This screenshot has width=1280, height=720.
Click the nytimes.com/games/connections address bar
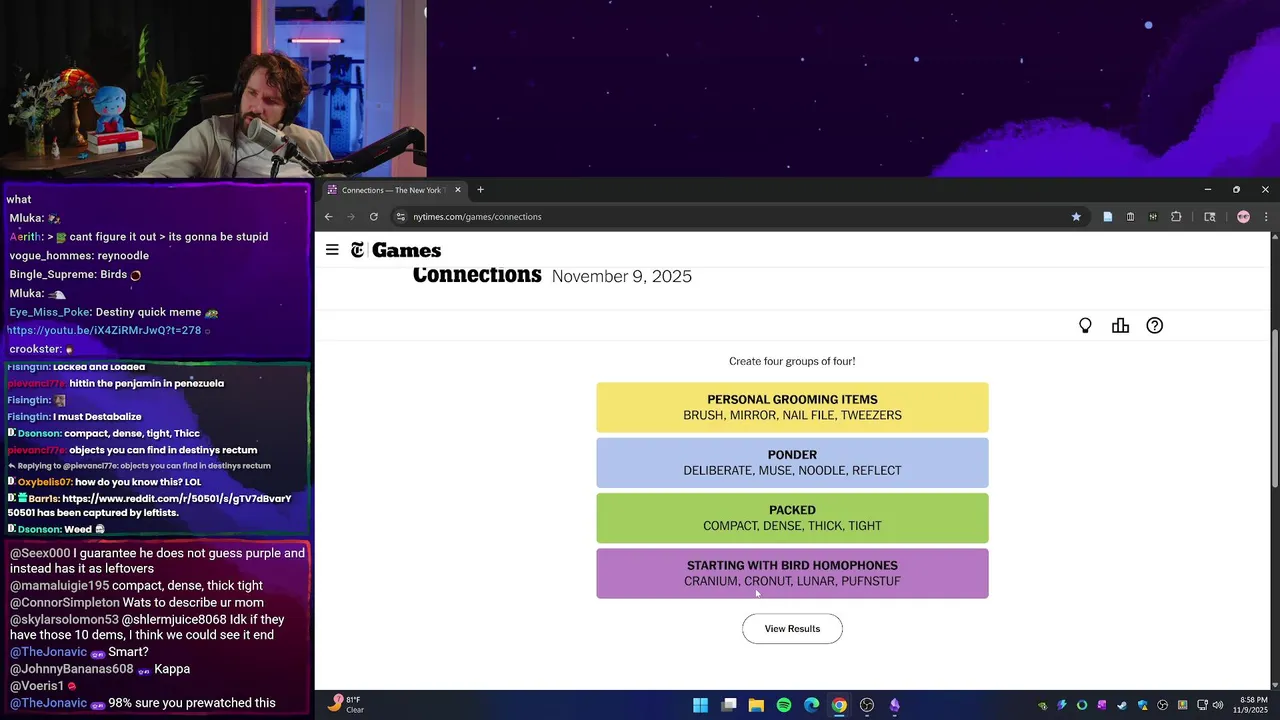click(737, 217)
